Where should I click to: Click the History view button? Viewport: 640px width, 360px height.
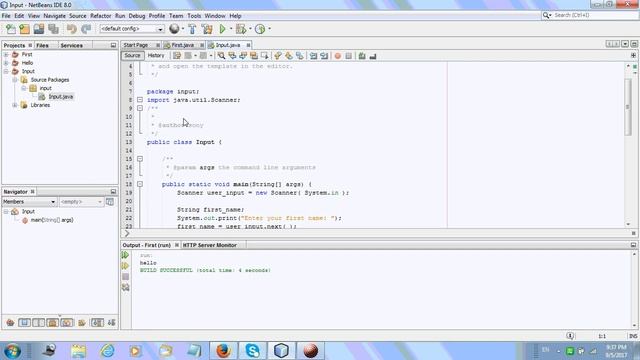[156, 56]
